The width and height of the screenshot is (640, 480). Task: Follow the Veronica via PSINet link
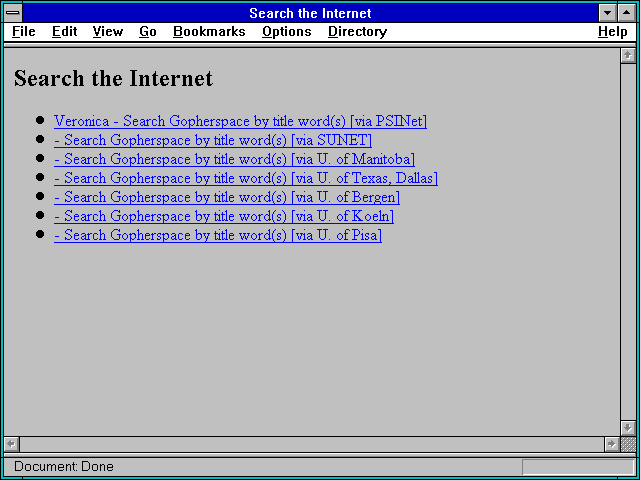pos(240,121)
